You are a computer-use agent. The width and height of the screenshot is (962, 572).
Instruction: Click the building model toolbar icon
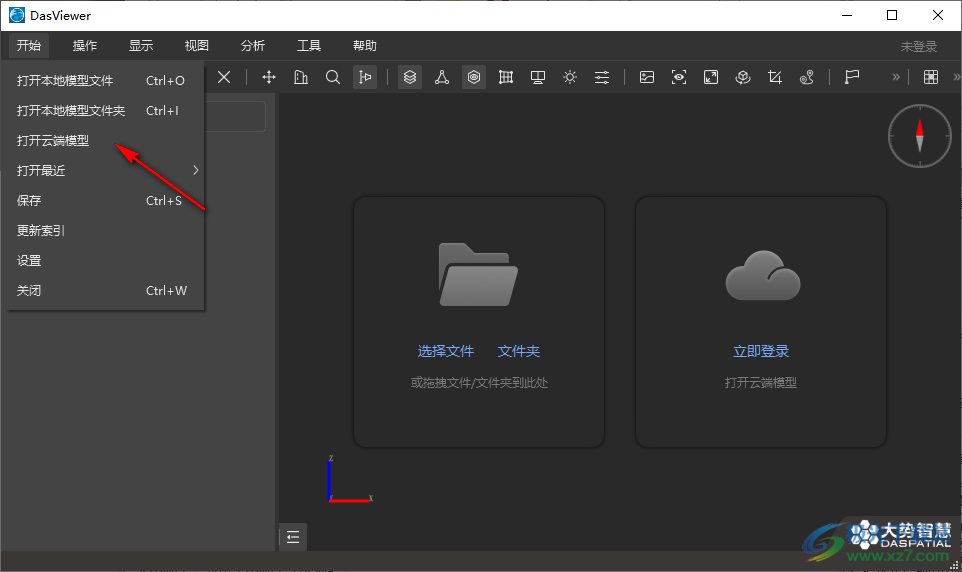click(x=301, y=77)
